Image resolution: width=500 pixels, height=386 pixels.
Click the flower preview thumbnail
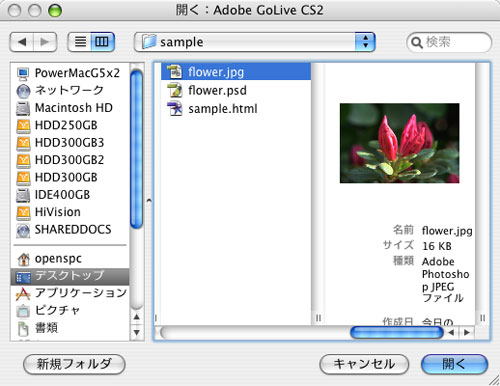(x=399, y=143)
